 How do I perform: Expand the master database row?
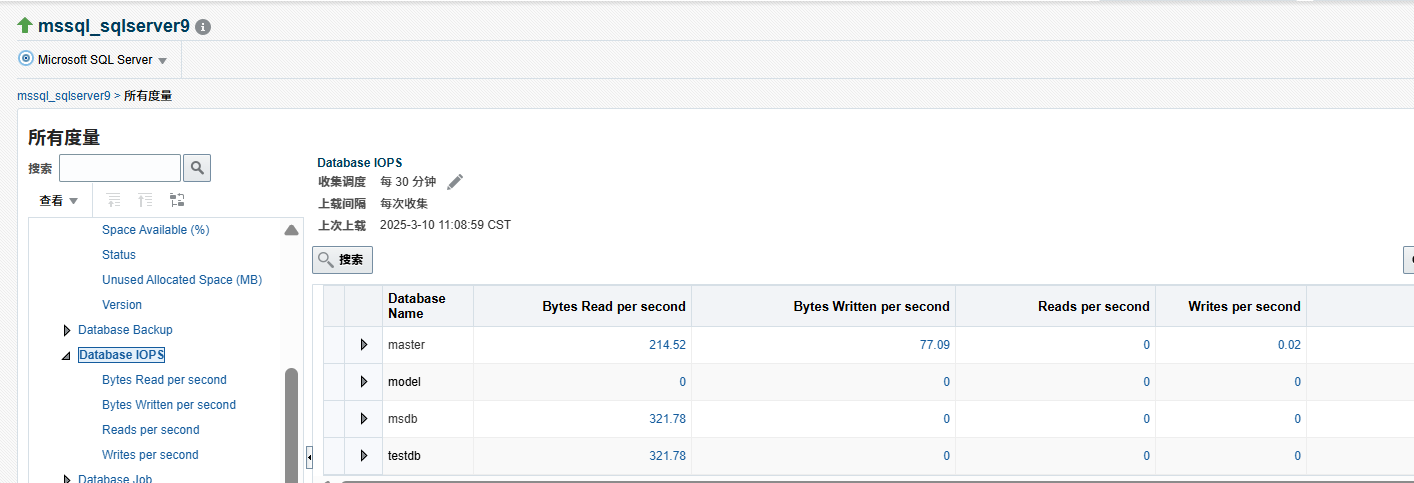point(364,345)
